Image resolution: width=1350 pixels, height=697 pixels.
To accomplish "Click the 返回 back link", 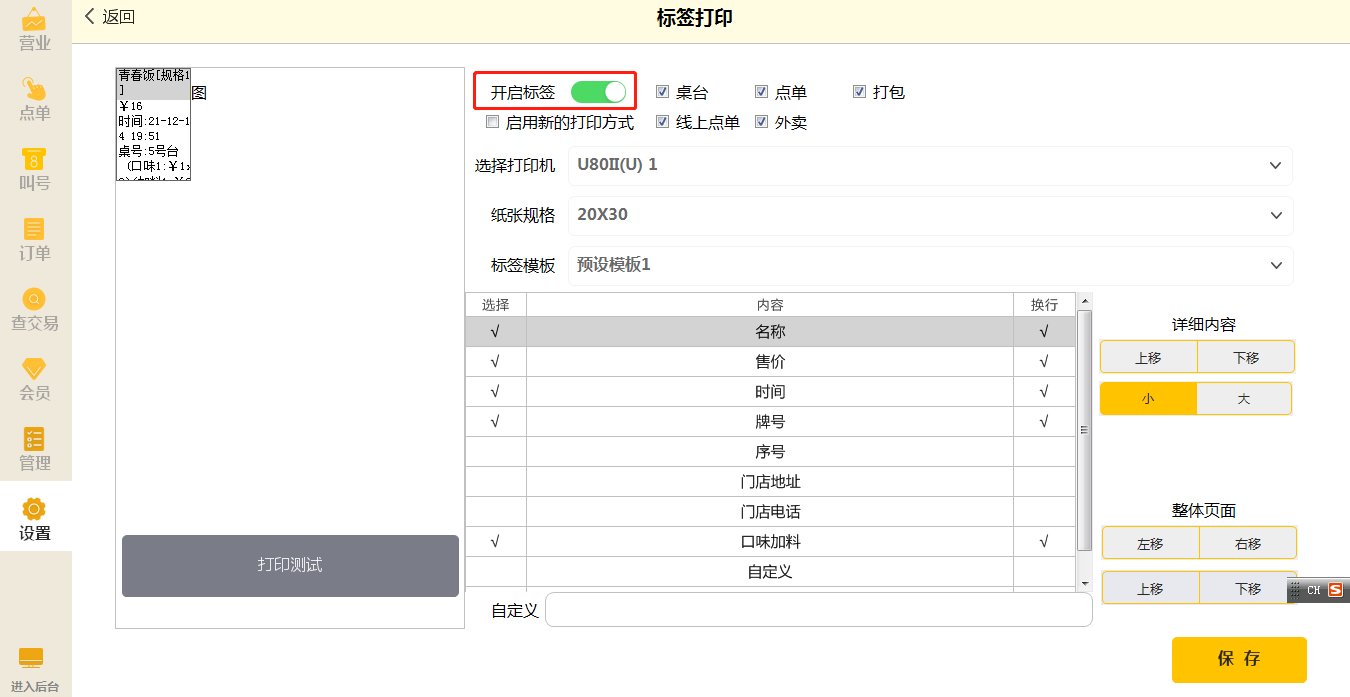I will [x=109, y=16].
